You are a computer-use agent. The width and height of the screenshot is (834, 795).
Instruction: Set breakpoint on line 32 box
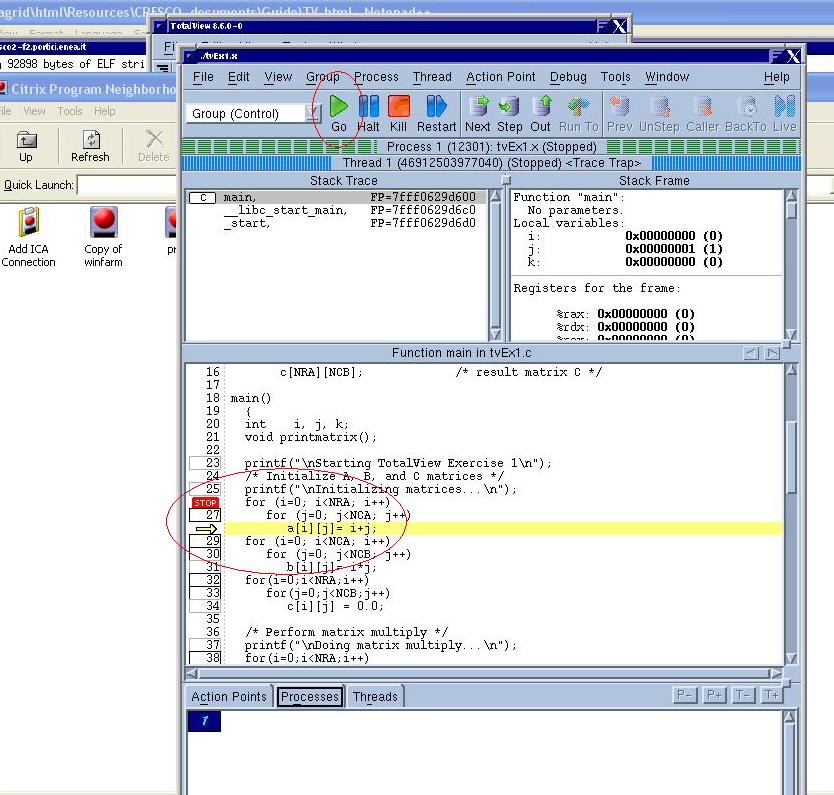[205, 580]
